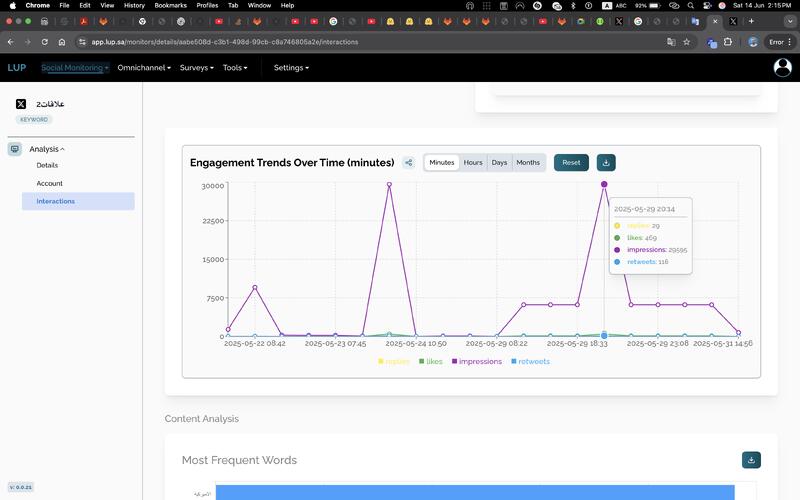Click the Analysis monitor icon in sidebar
This screenshot has width=800, height=500.
click(15, 149)
